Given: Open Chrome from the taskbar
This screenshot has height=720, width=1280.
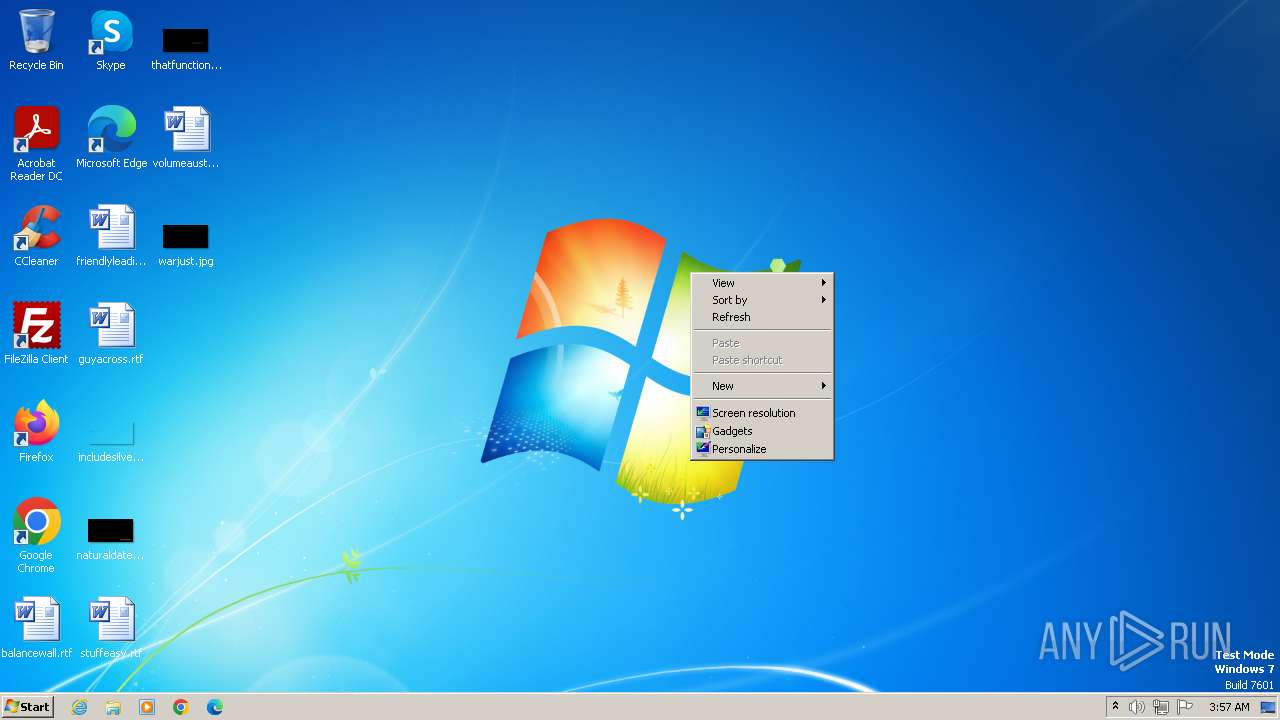Looking at the screenshot, I should tap(181, 707).
